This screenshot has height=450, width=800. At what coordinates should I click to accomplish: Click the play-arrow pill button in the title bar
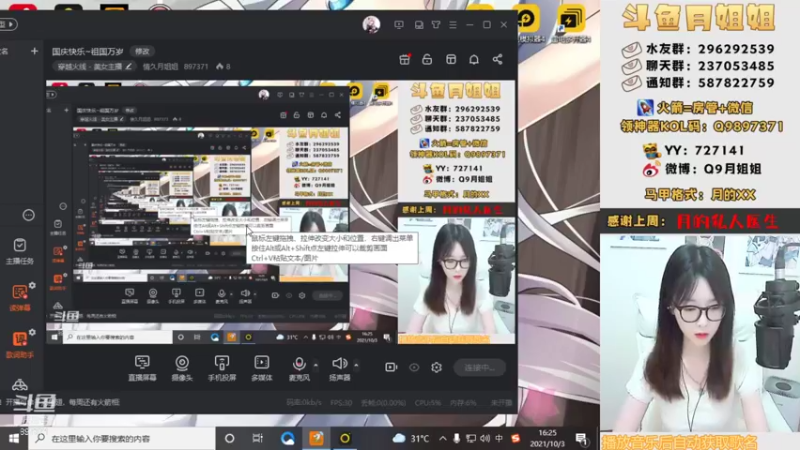coord(9,24)
